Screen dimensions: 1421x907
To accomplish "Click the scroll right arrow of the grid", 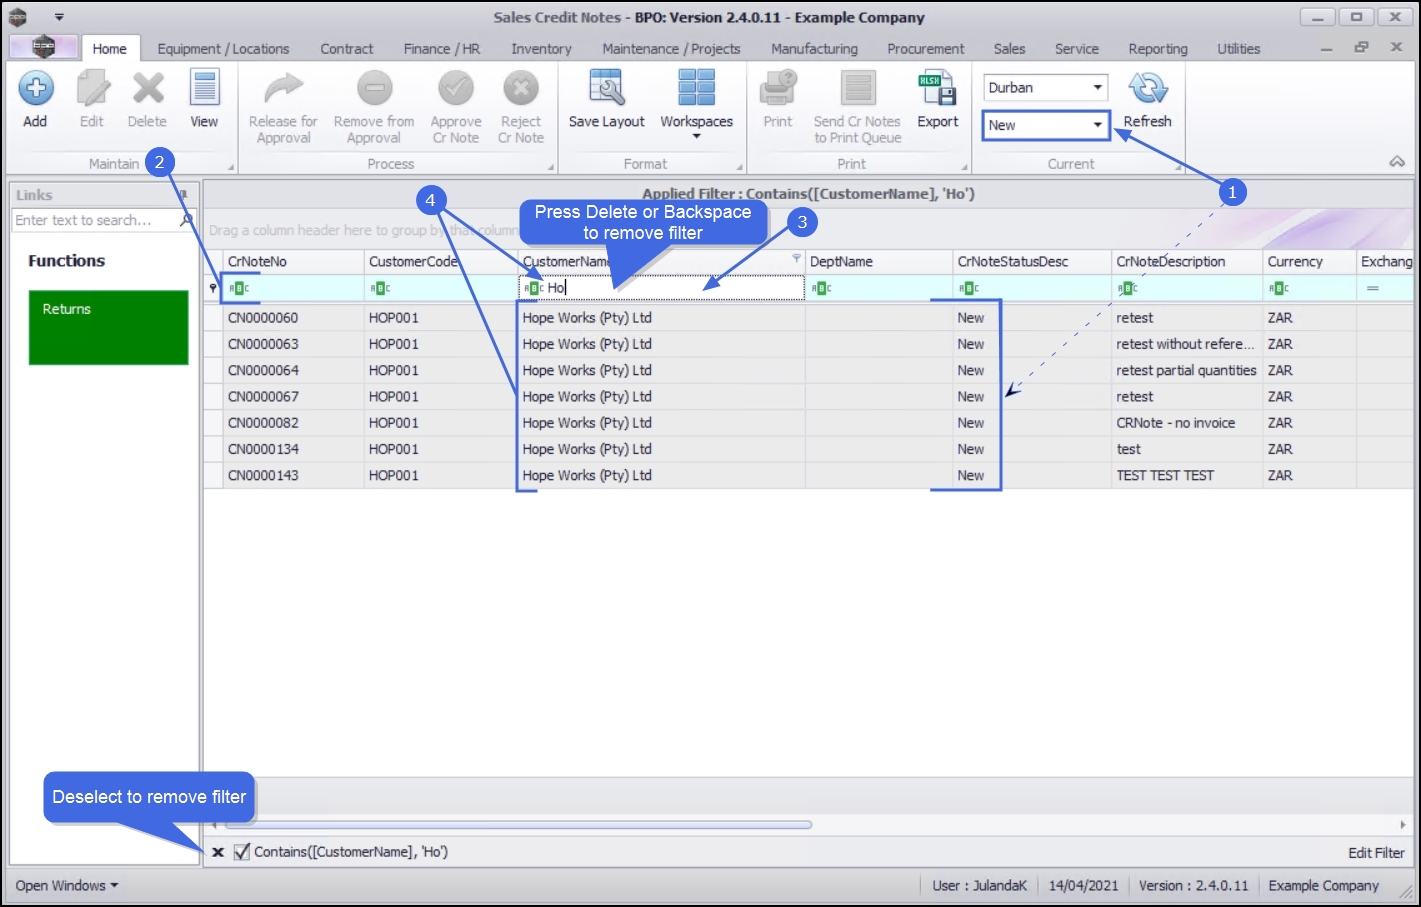I will [x=1403, y=825].
